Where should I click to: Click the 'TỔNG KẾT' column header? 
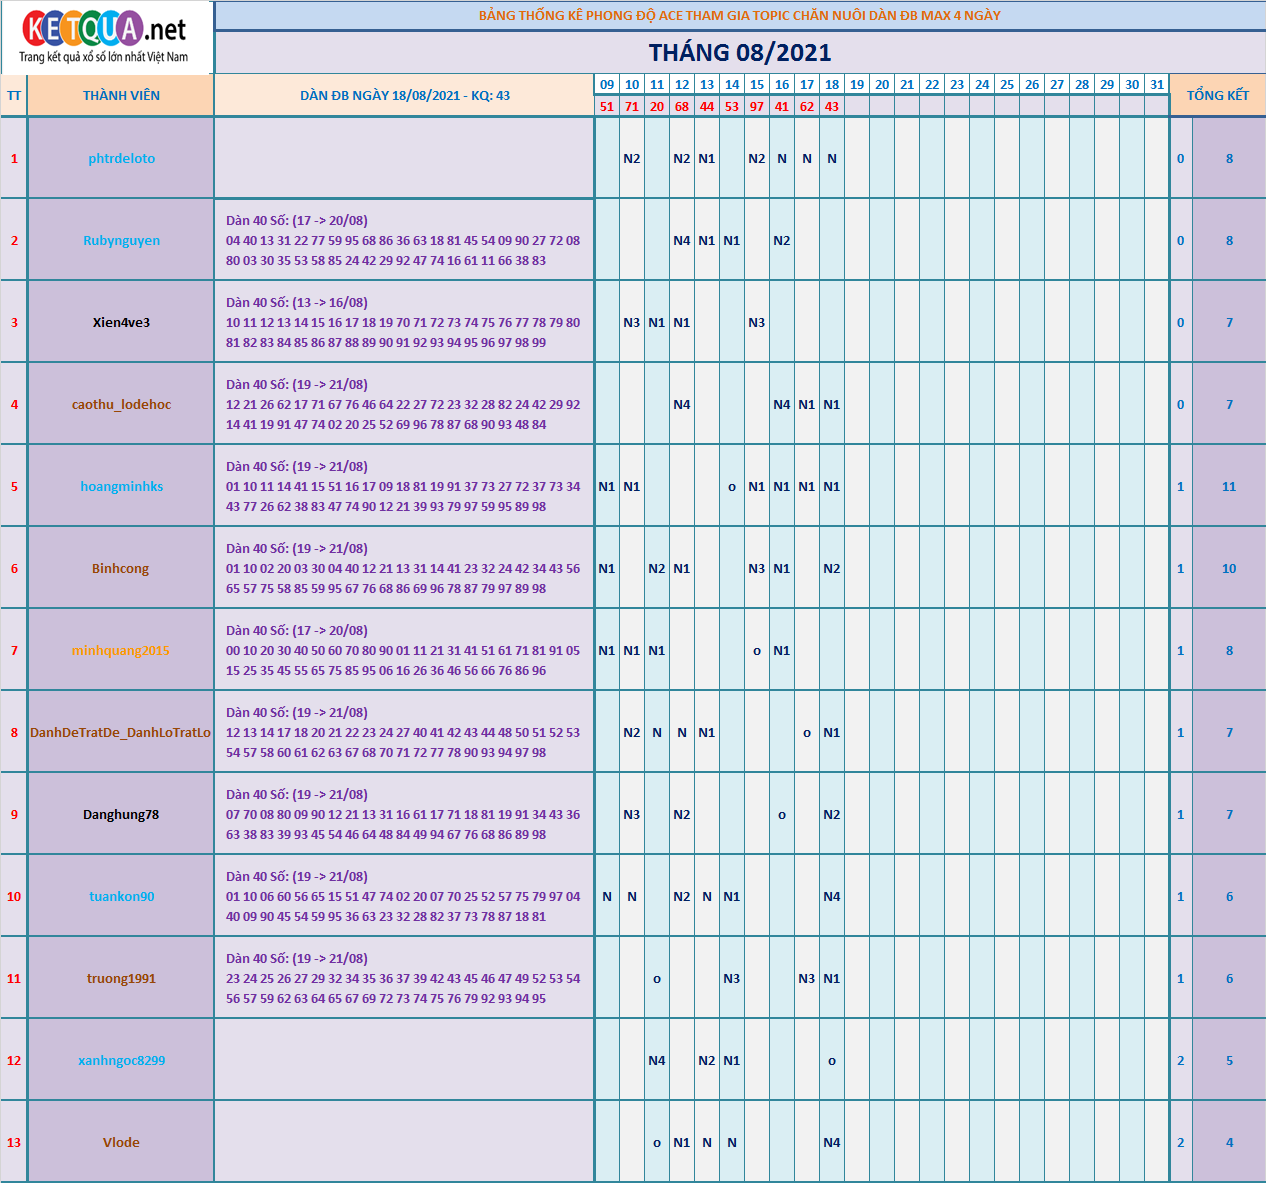1218,96
